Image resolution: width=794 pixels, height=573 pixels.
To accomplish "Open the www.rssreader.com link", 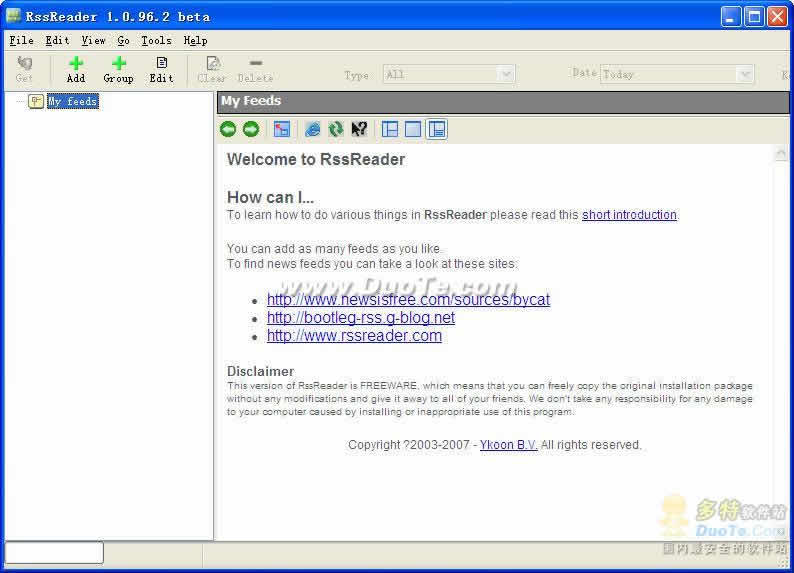I will click(x=354, y=336).
